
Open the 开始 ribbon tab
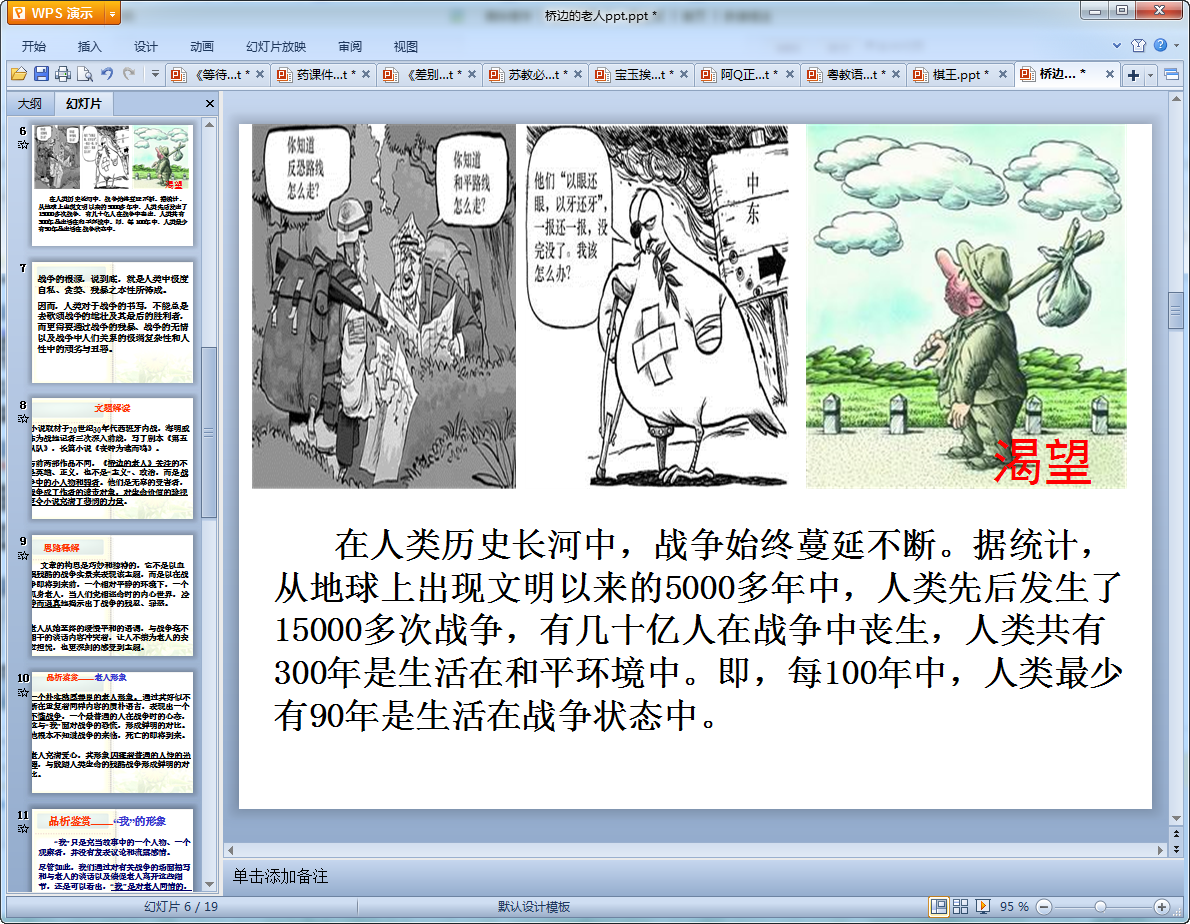pyautogui.click(x=33, y=46)
